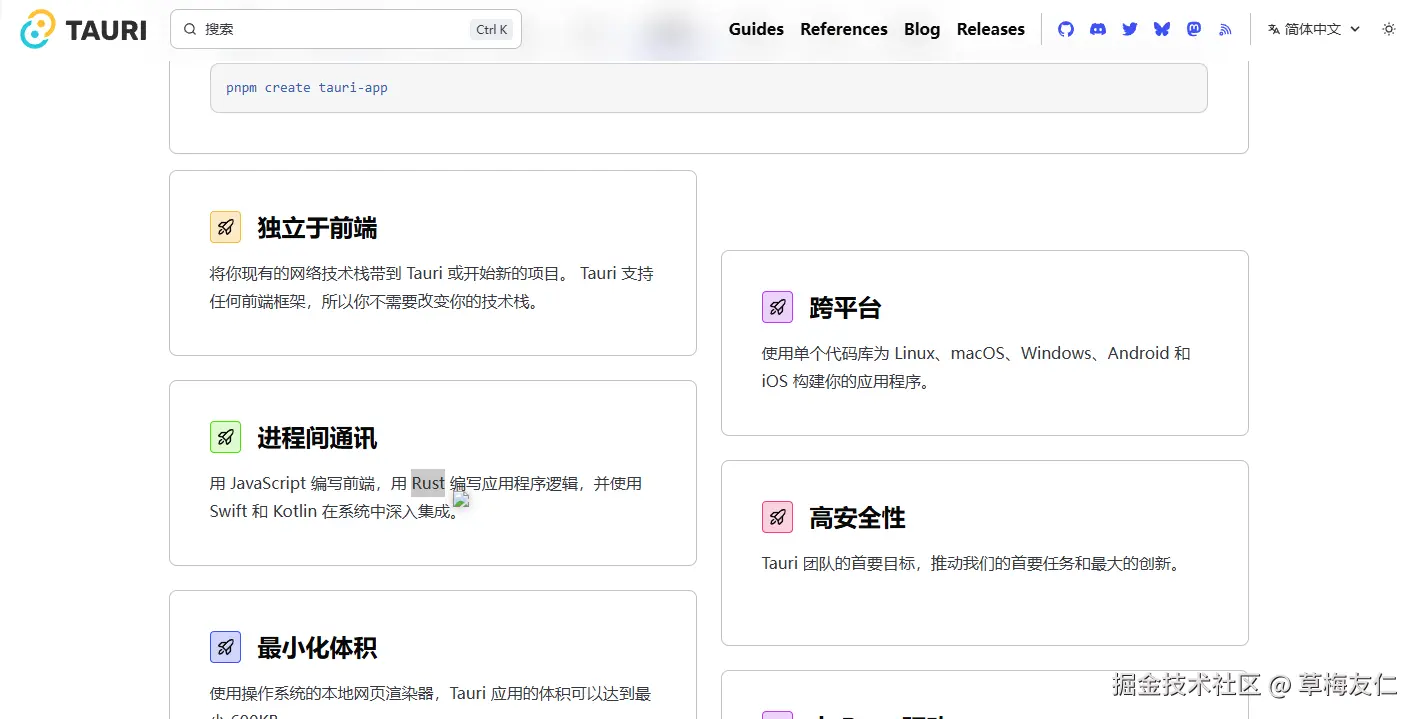The image size is (1418, 719).
Task: Open the RSS feed icon
Action: point(1226,29)
